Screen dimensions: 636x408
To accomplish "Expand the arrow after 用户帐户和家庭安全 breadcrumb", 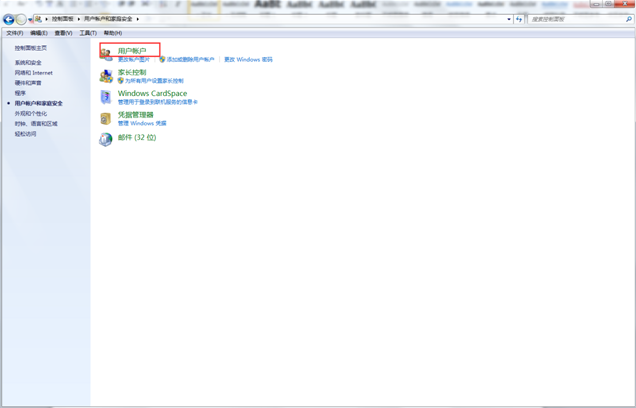I will 138,19.
